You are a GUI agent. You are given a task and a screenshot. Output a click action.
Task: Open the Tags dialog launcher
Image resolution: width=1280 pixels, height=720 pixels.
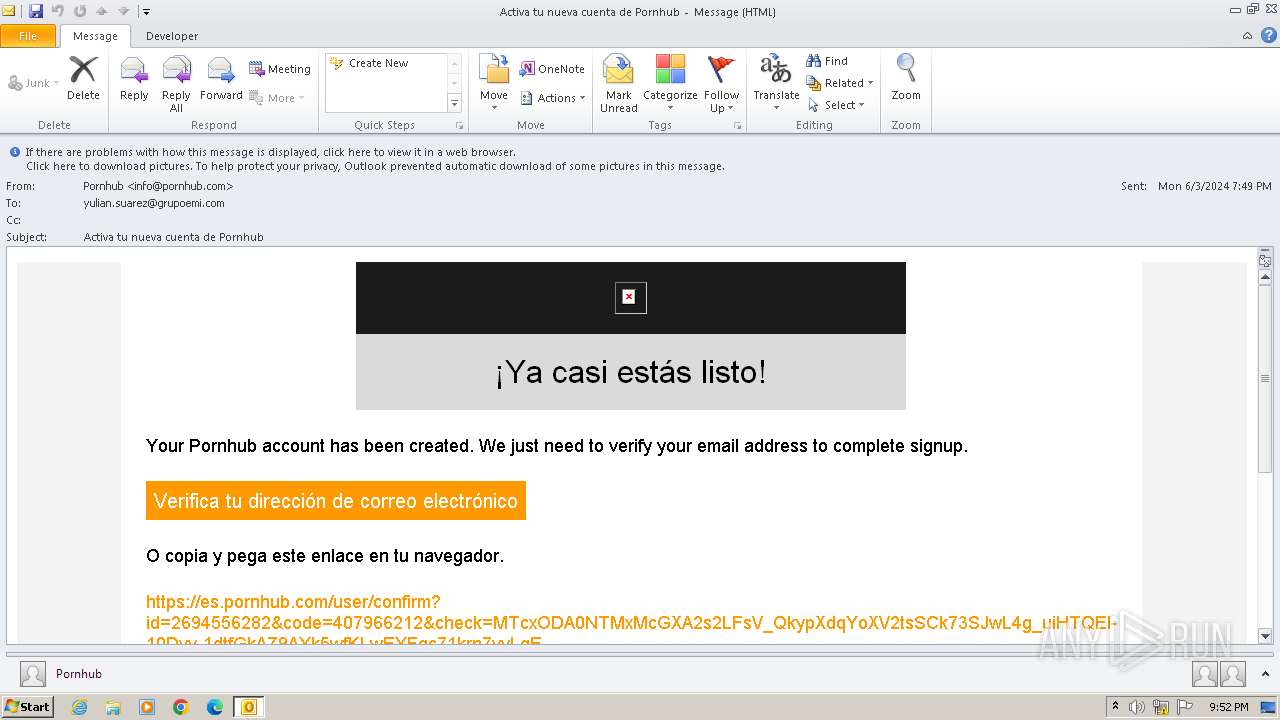coord(738,126)
